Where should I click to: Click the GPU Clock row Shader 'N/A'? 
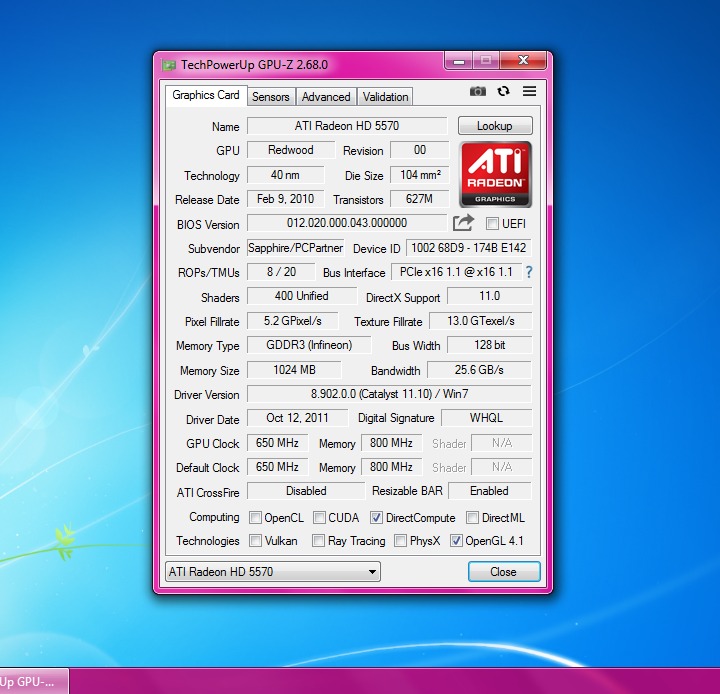tap(502, 443)
